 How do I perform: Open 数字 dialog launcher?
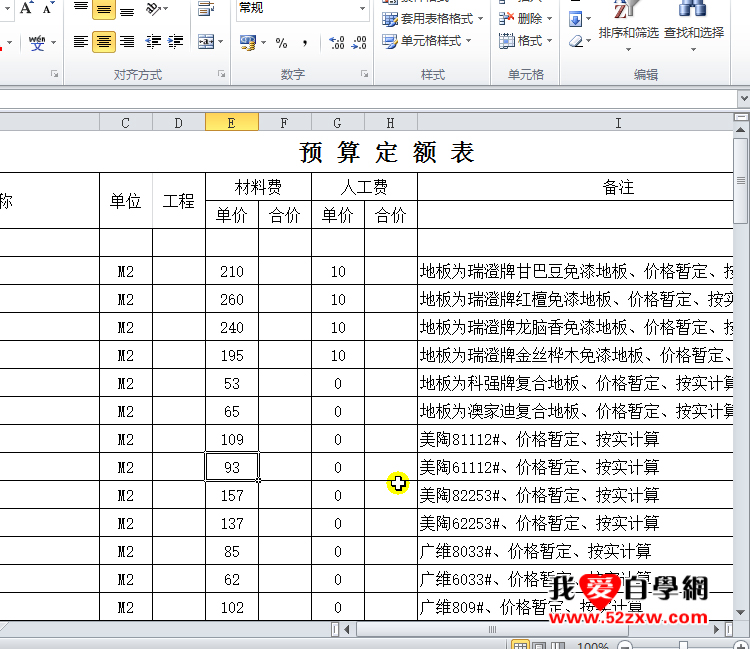[365, 74]
